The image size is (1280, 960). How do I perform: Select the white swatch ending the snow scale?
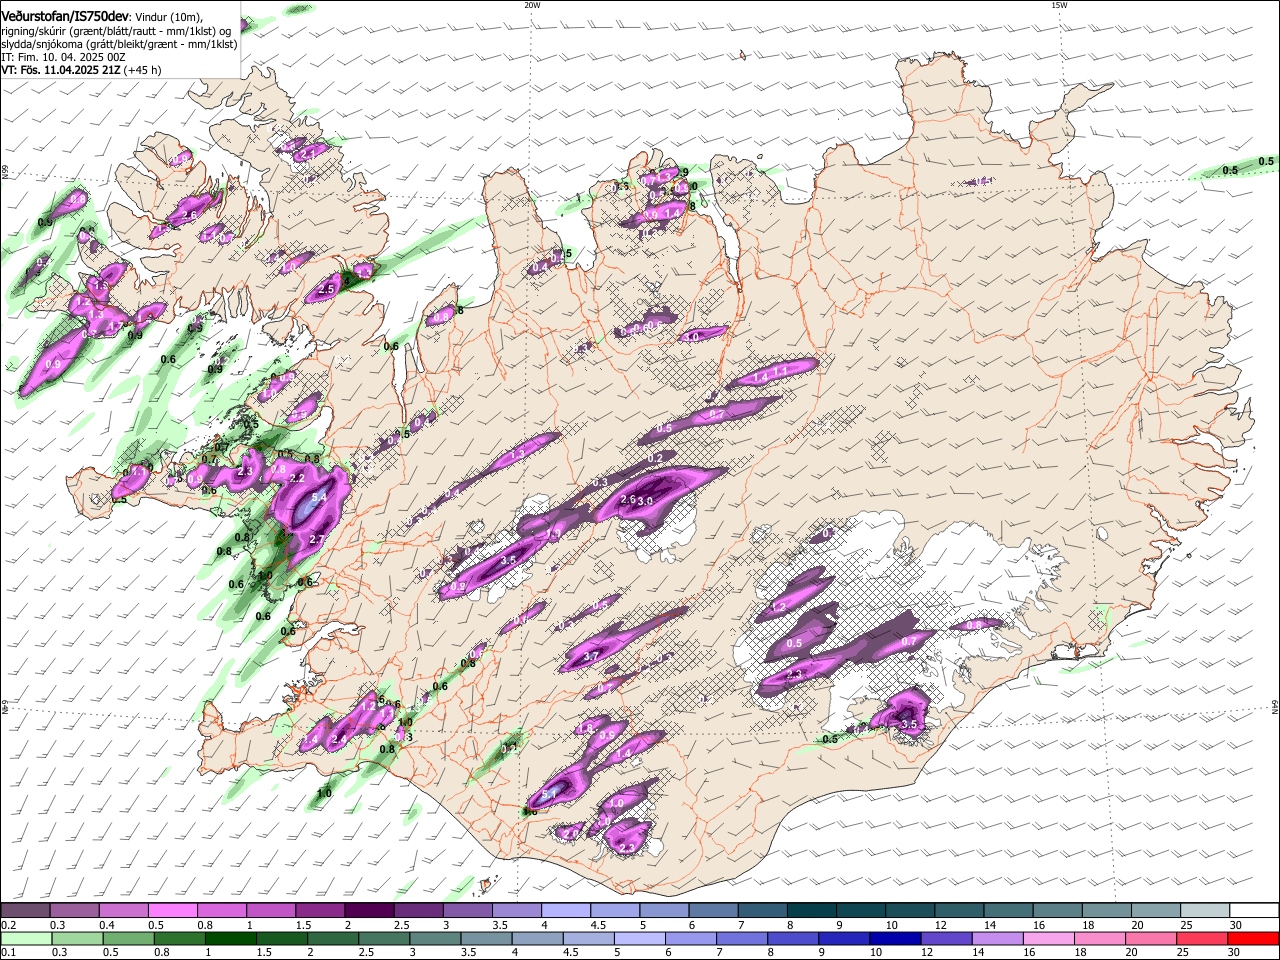1254,910
